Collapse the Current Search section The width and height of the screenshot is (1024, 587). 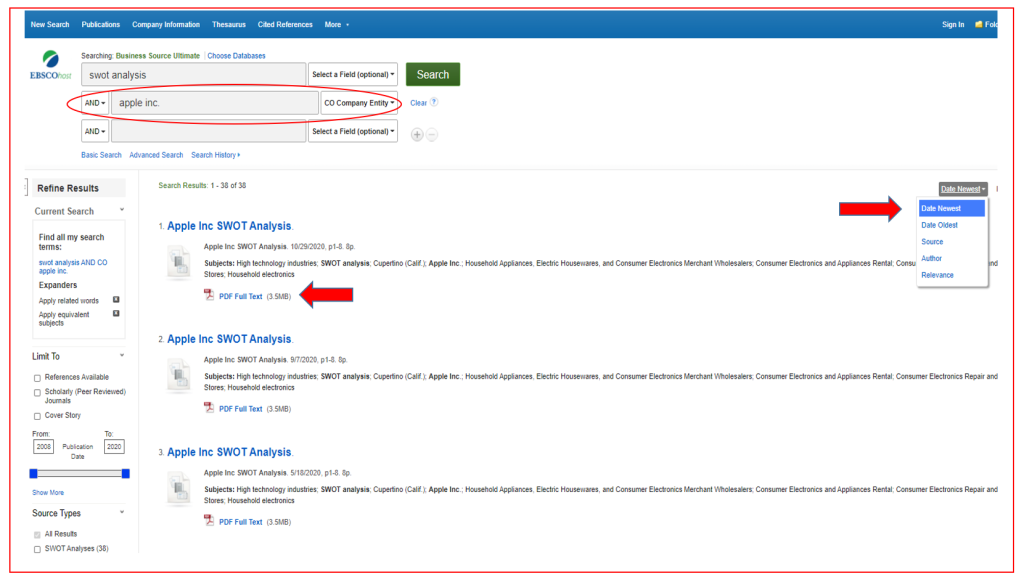coord(121,210)
